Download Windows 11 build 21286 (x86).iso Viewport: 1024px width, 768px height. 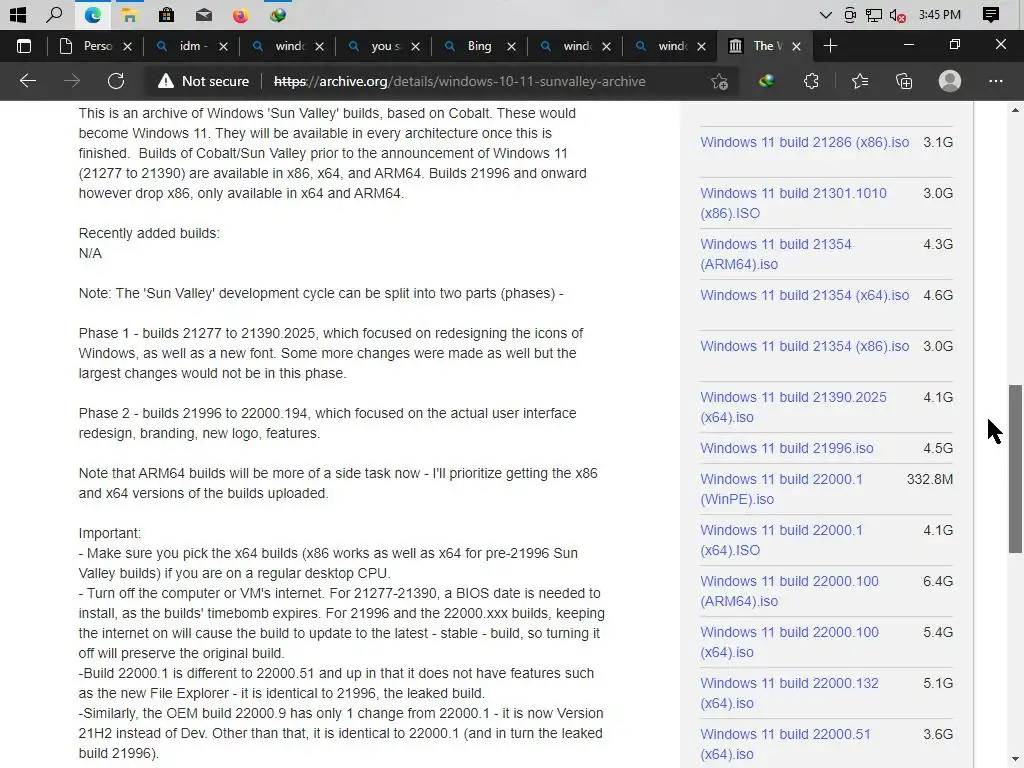coord(805,142)
